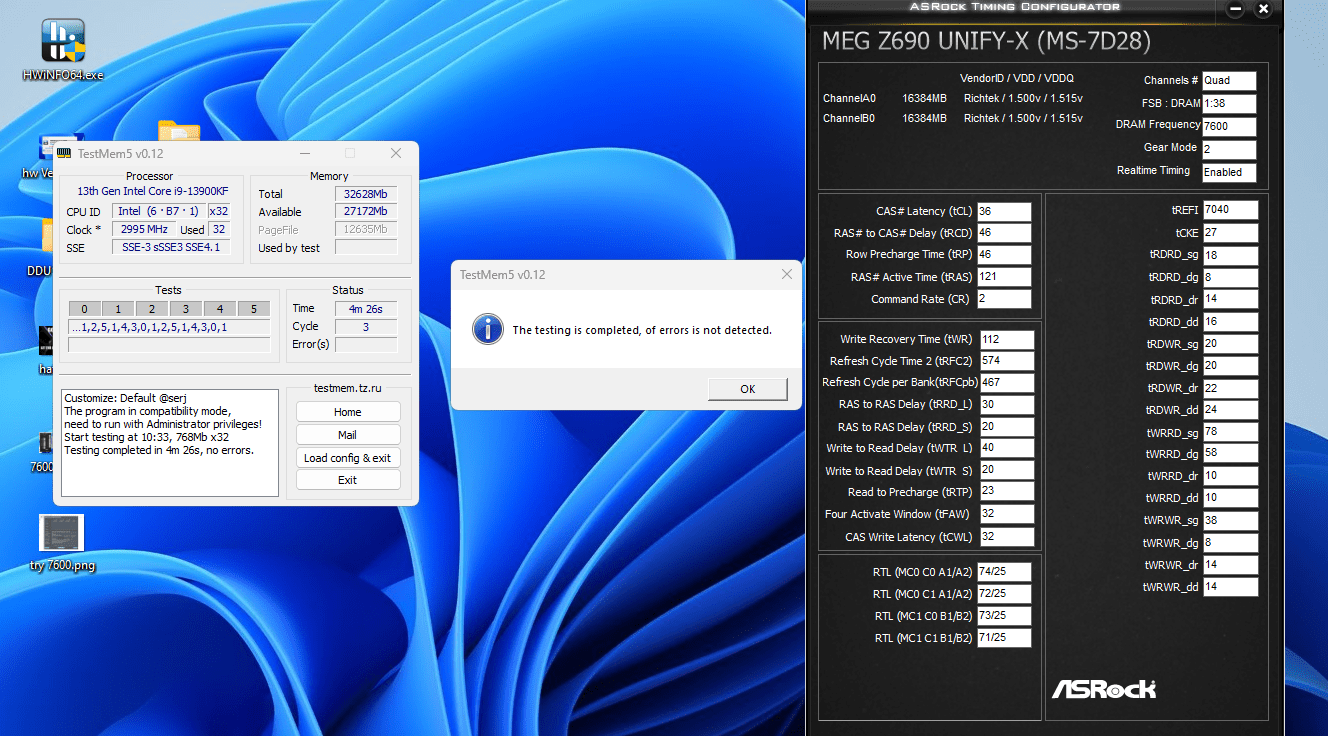
Task: Click the FSB : DRAM field 1:38
Action: coord(1229,103)
